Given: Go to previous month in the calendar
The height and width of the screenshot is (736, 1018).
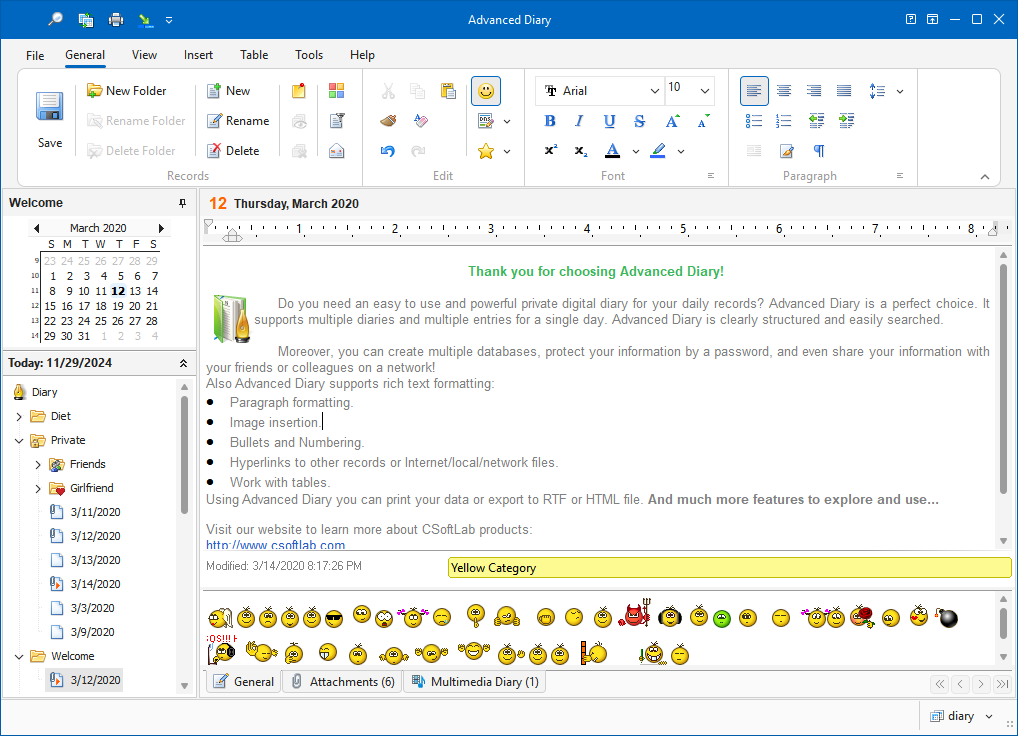Looking at the screenshot, I should point(36,228).
